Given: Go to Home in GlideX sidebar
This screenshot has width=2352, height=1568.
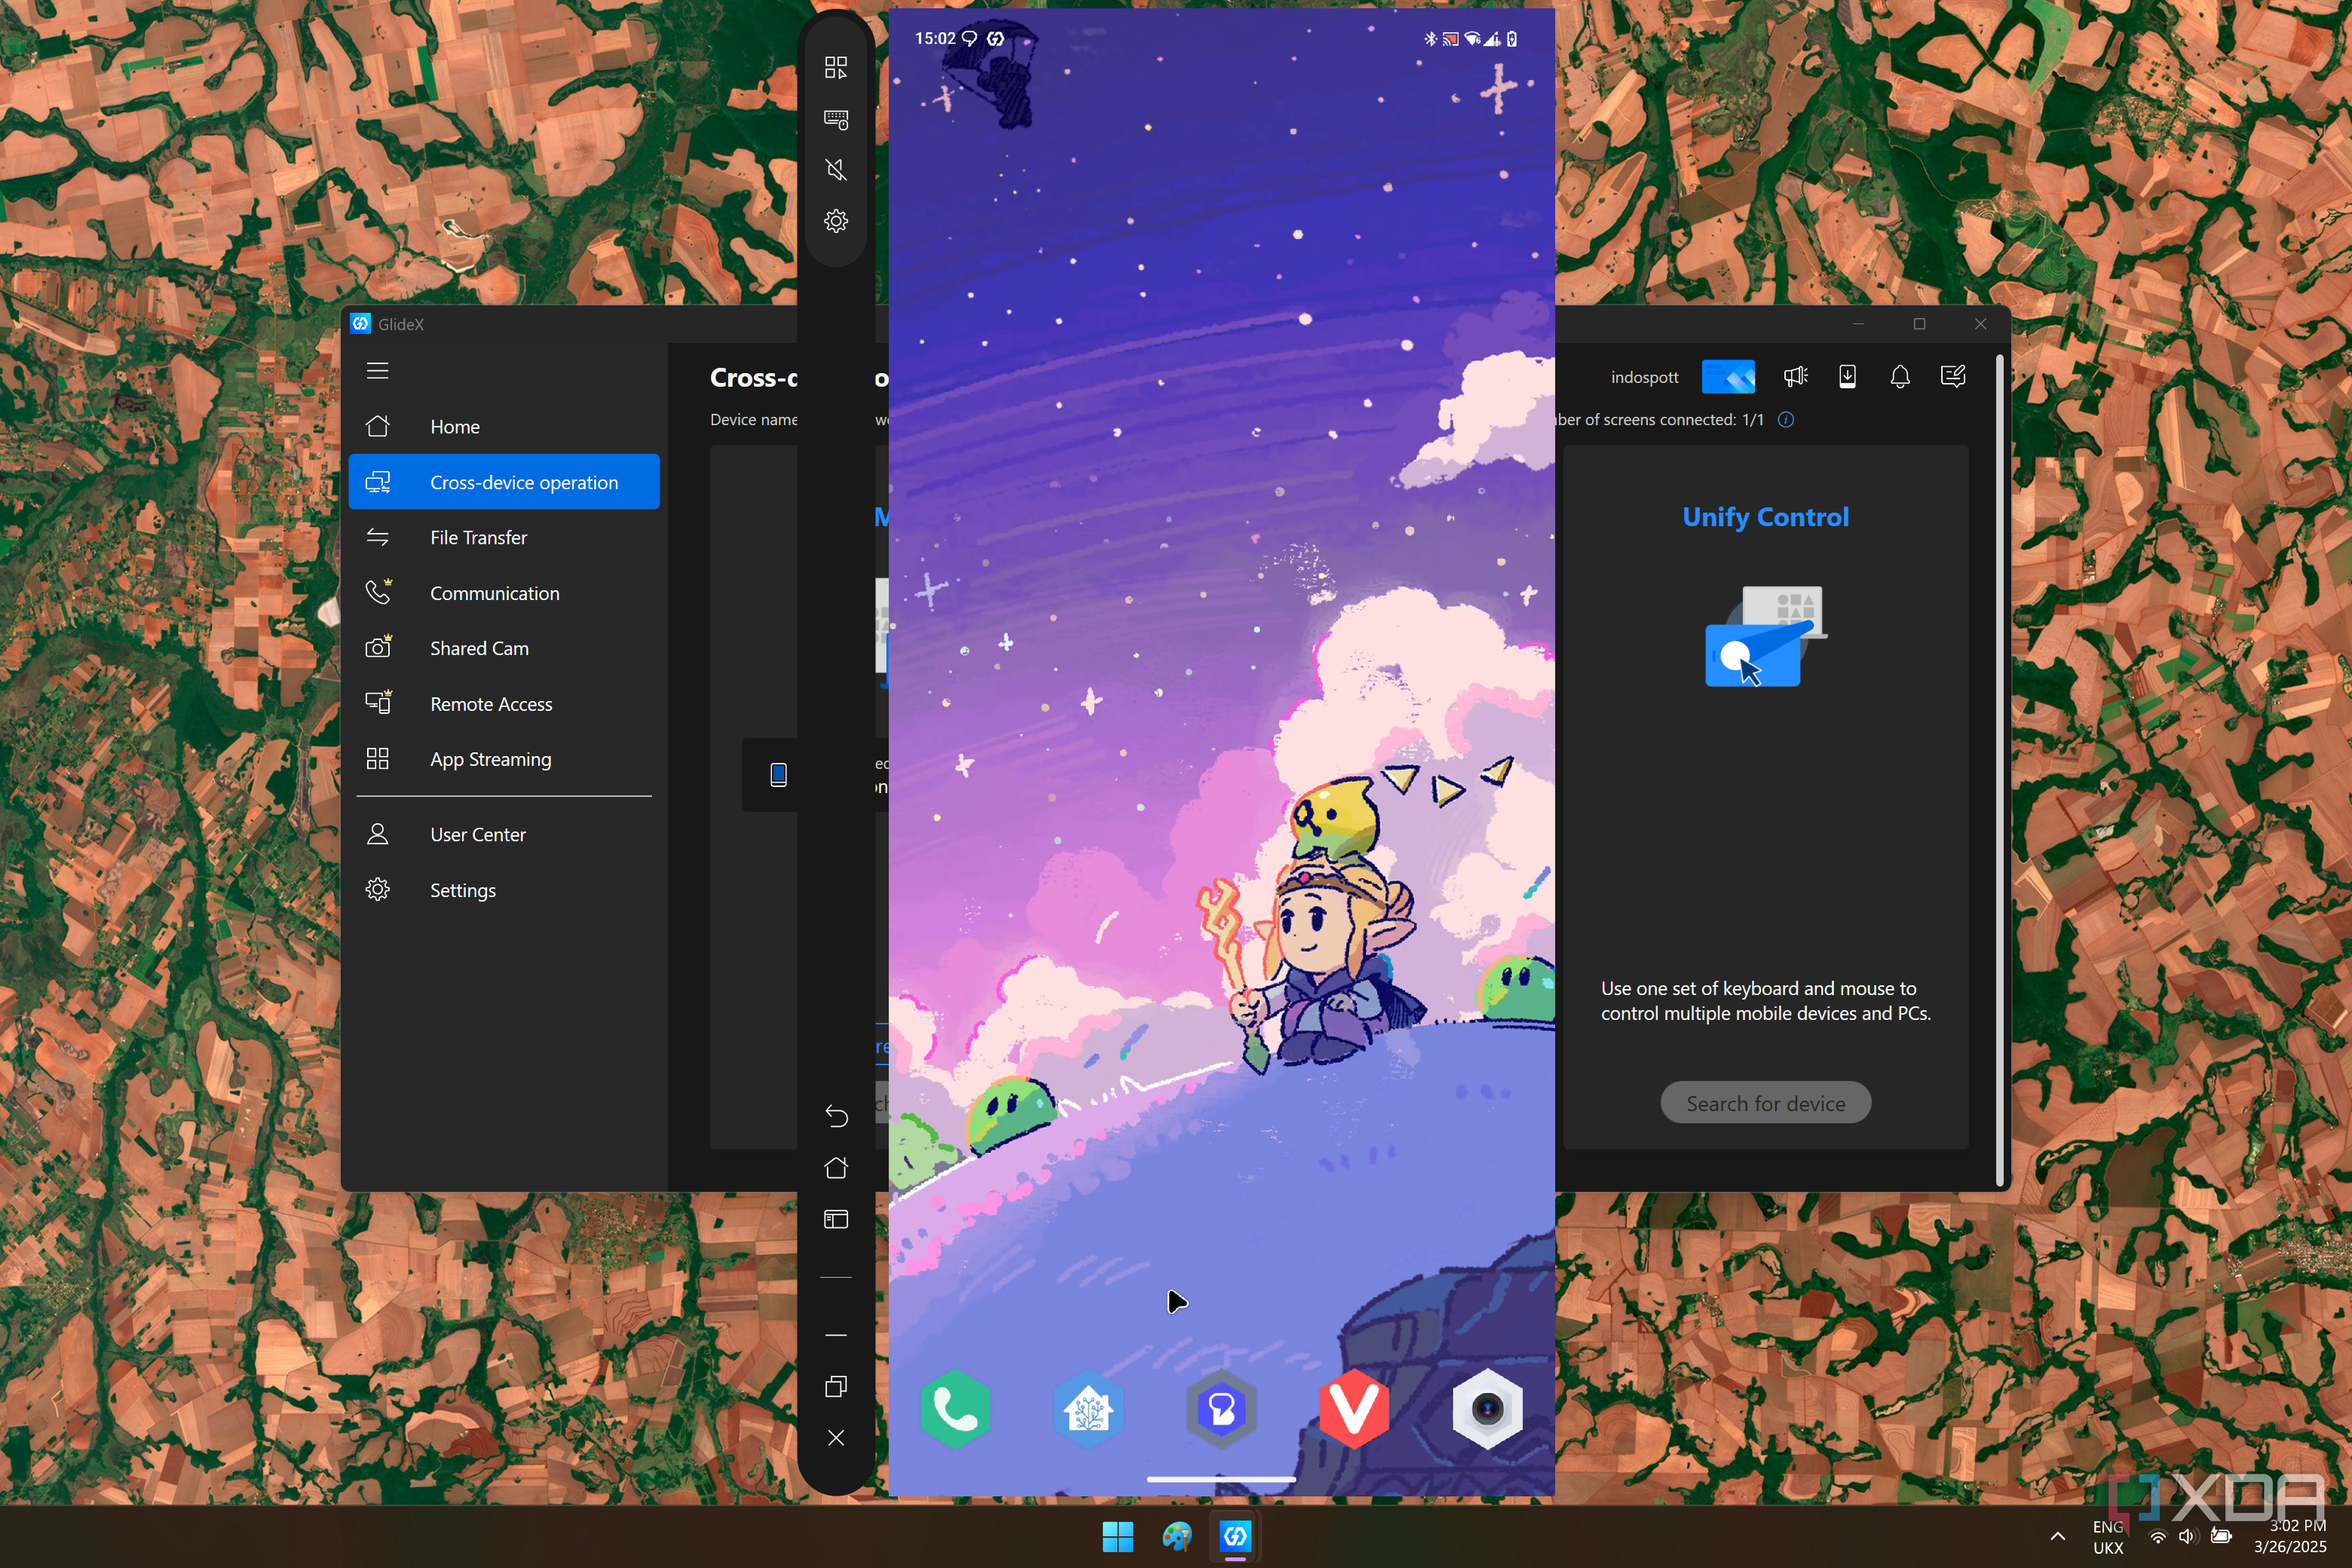Looking at the screenshot, I should point(504,426).
